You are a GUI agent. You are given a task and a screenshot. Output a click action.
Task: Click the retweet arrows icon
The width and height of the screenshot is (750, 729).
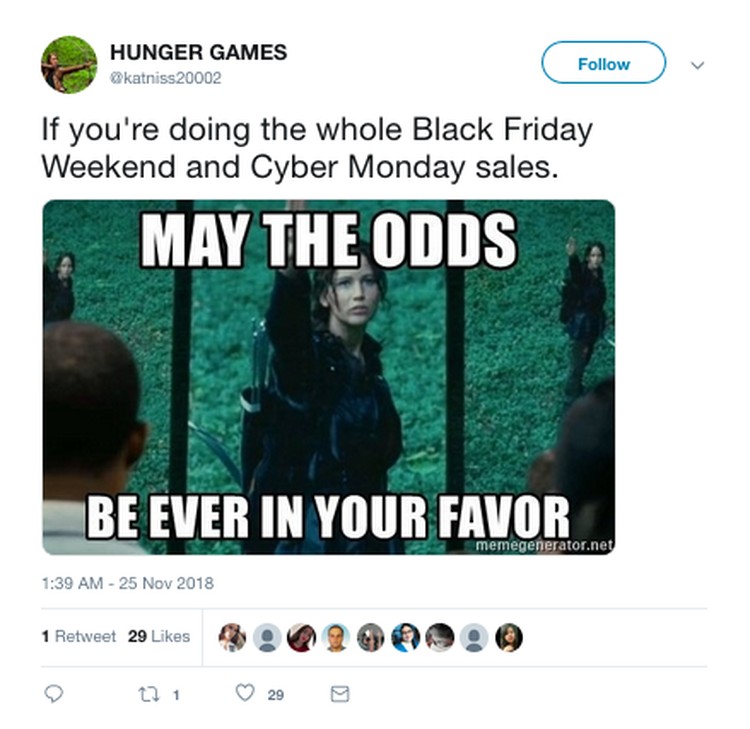(x=148, y=694)
